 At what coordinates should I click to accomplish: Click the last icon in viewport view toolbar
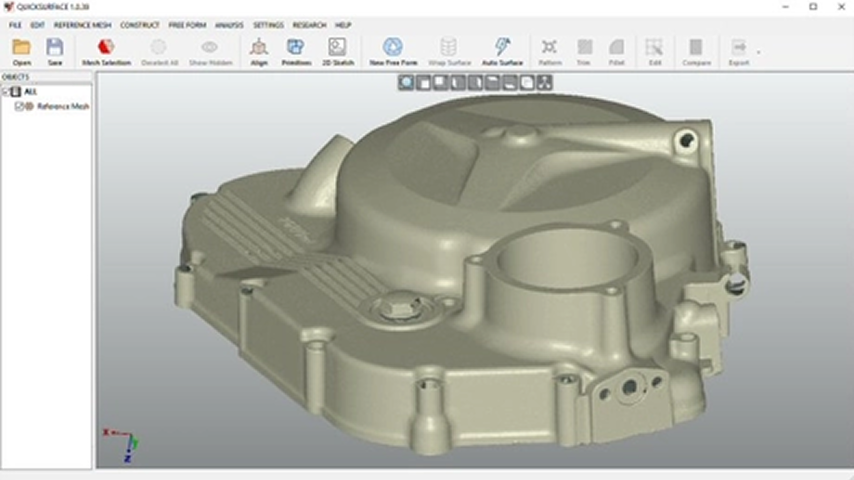click(544, 83)
